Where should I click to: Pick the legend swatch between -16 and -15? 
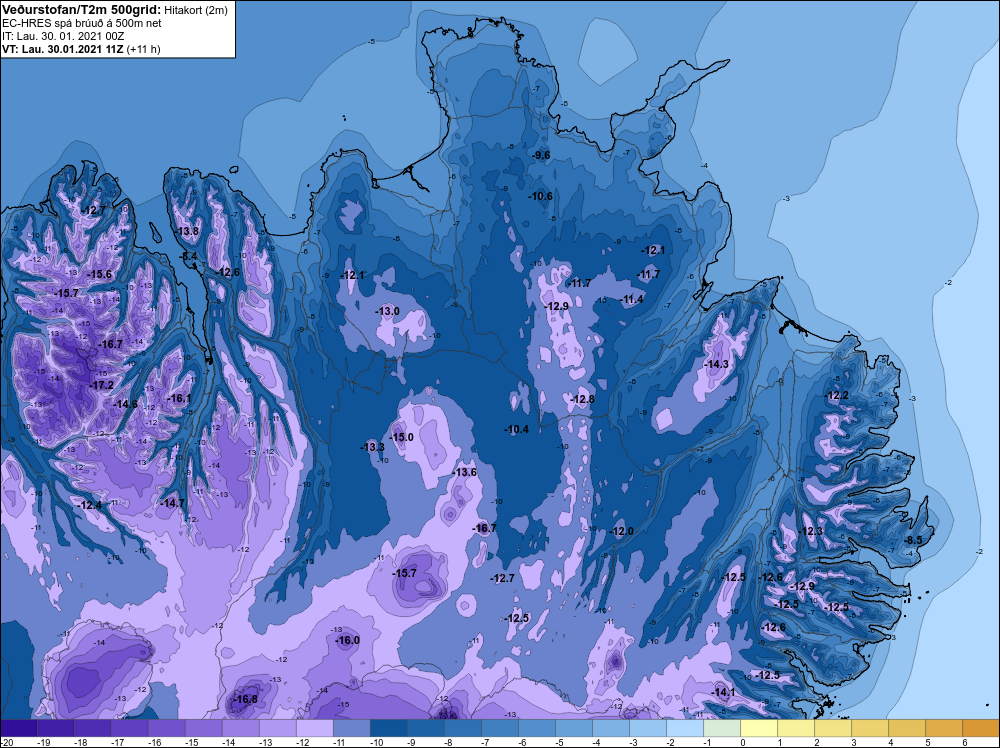pyautogui.click(x=166, y=728)
